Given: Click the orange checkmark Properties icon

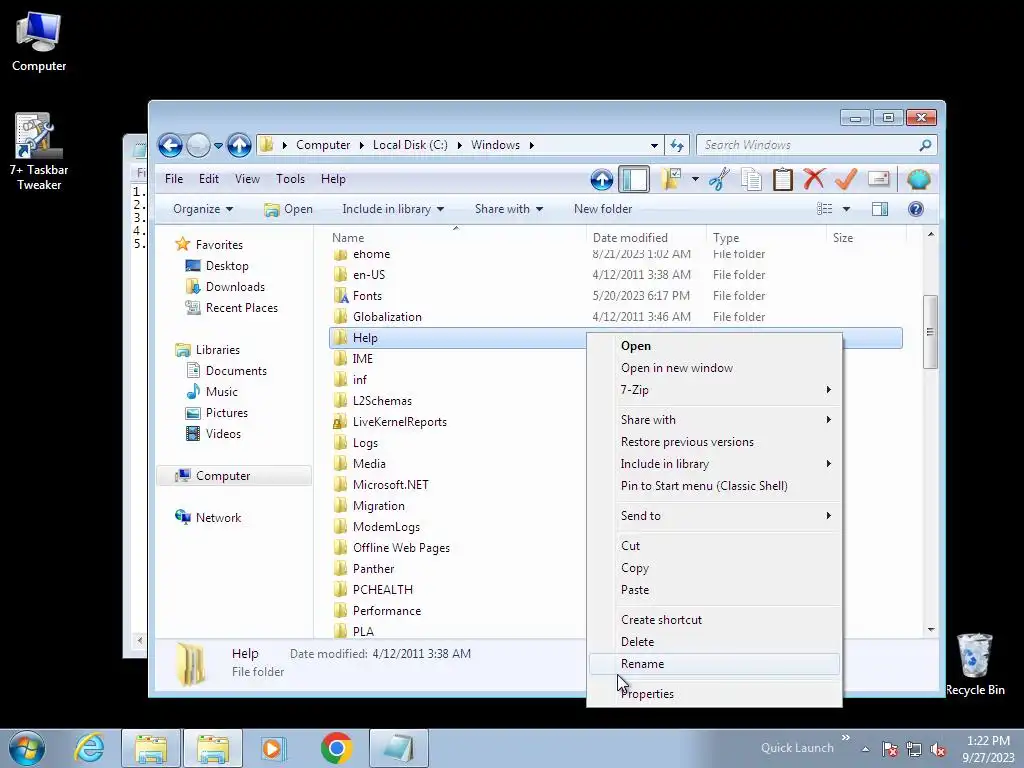Looking at the screenshot, I should [x=846, y=179].
